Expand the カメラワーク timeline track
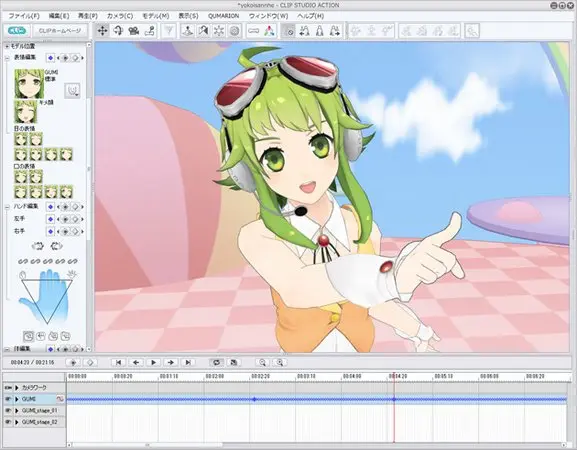The image size is (577, 450). click(17, 388)
